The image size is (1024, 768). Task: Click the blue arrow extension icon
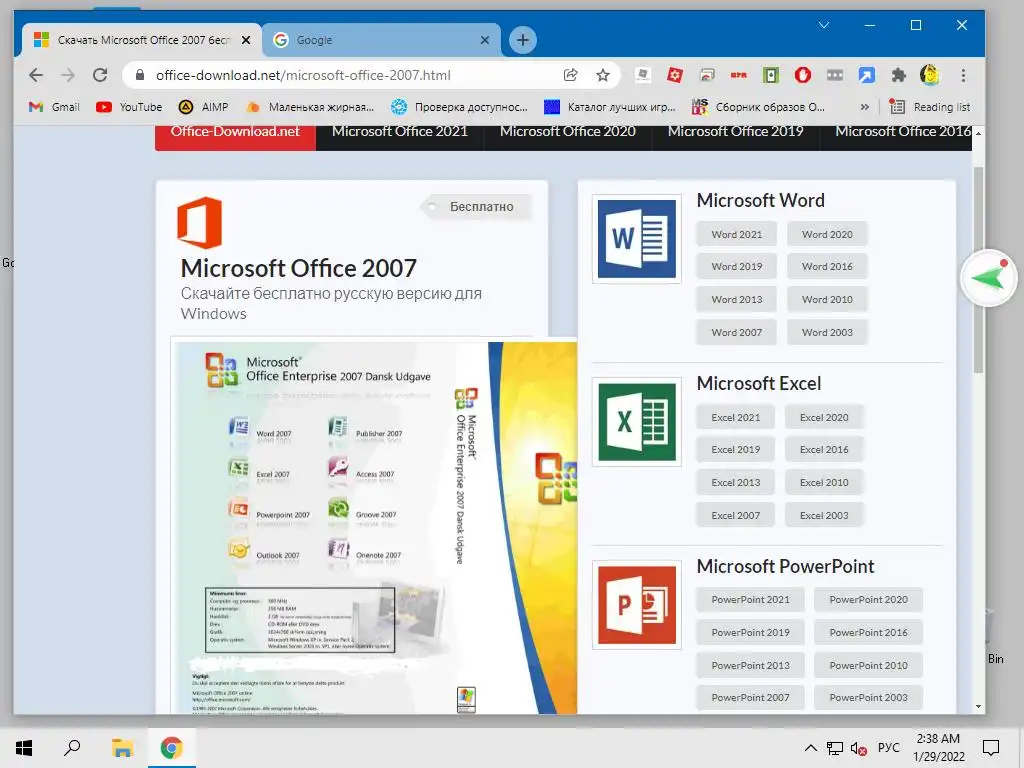point(867,75)
